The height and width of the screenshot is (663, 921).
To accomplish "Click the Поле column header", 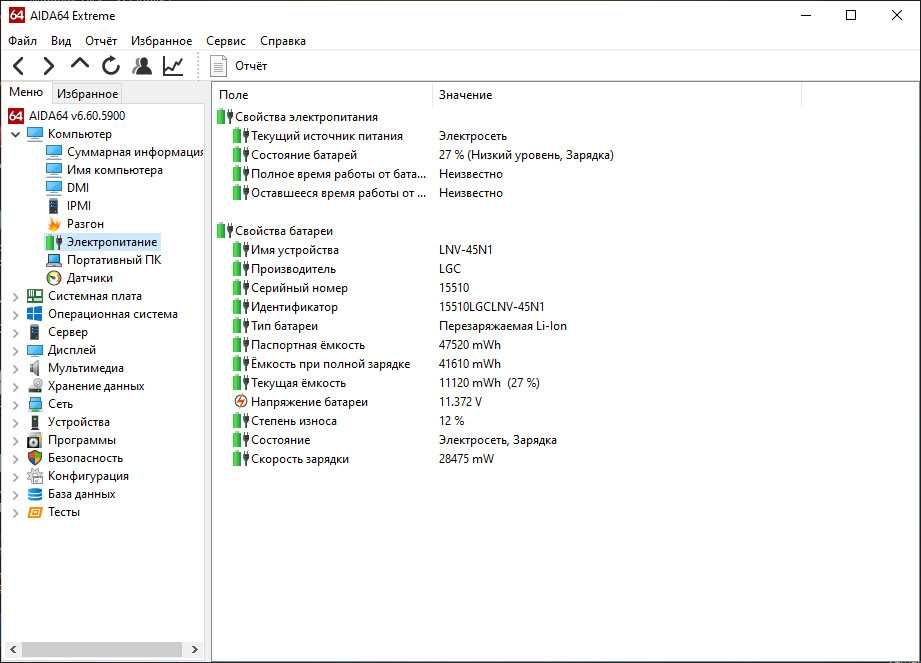I will point(322,95).
